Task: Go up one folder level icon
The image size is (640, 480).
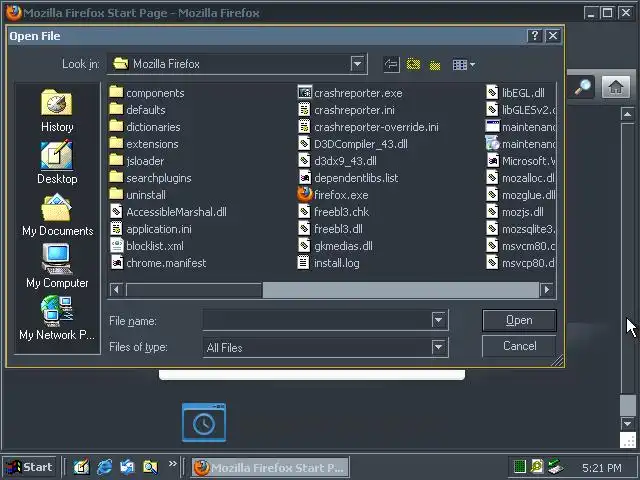Action: coord(413,64)
